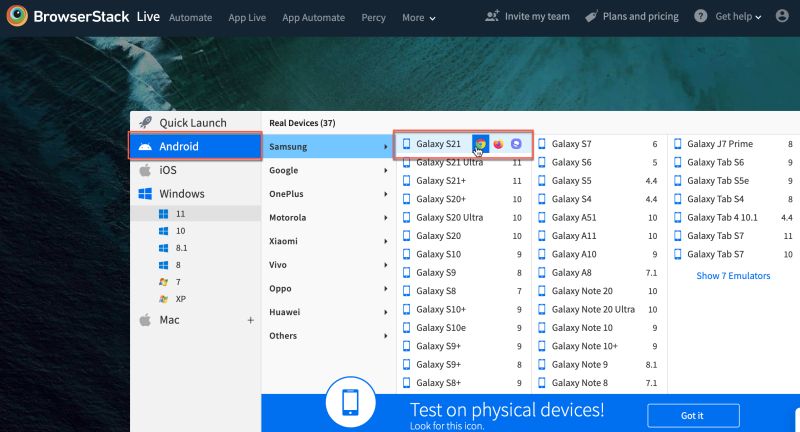Expand the More dropdown in top navigation
This screenshot has height=432, width=800.
418,18
